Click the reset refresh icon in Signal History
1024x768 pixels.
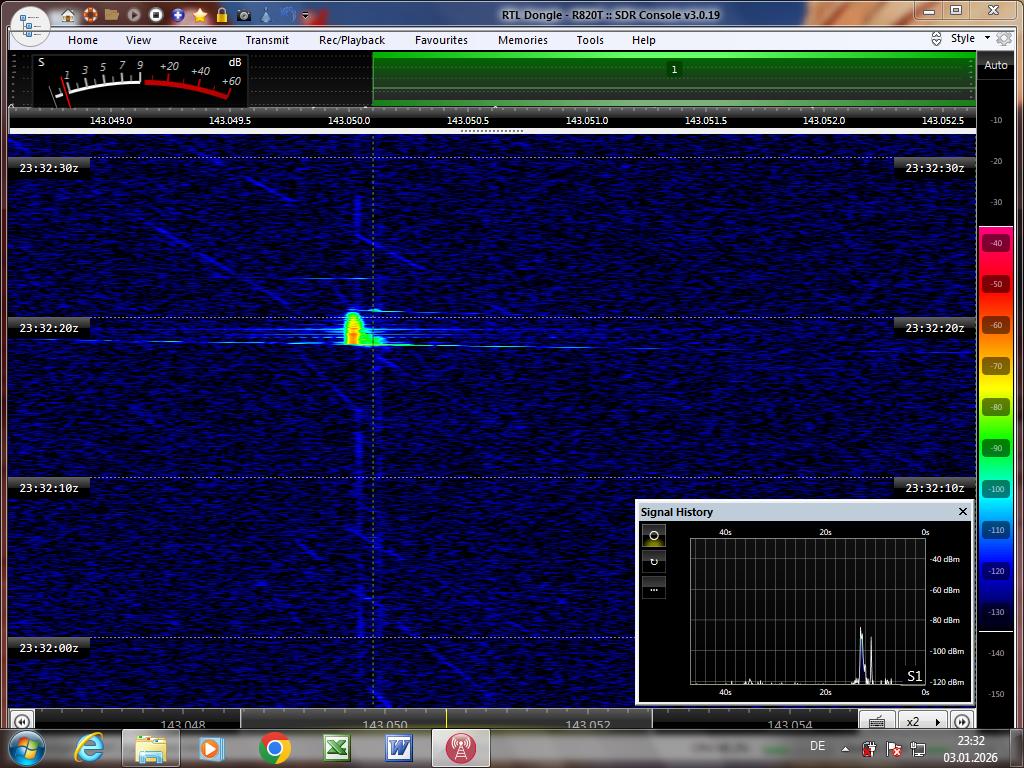(654, 562)
